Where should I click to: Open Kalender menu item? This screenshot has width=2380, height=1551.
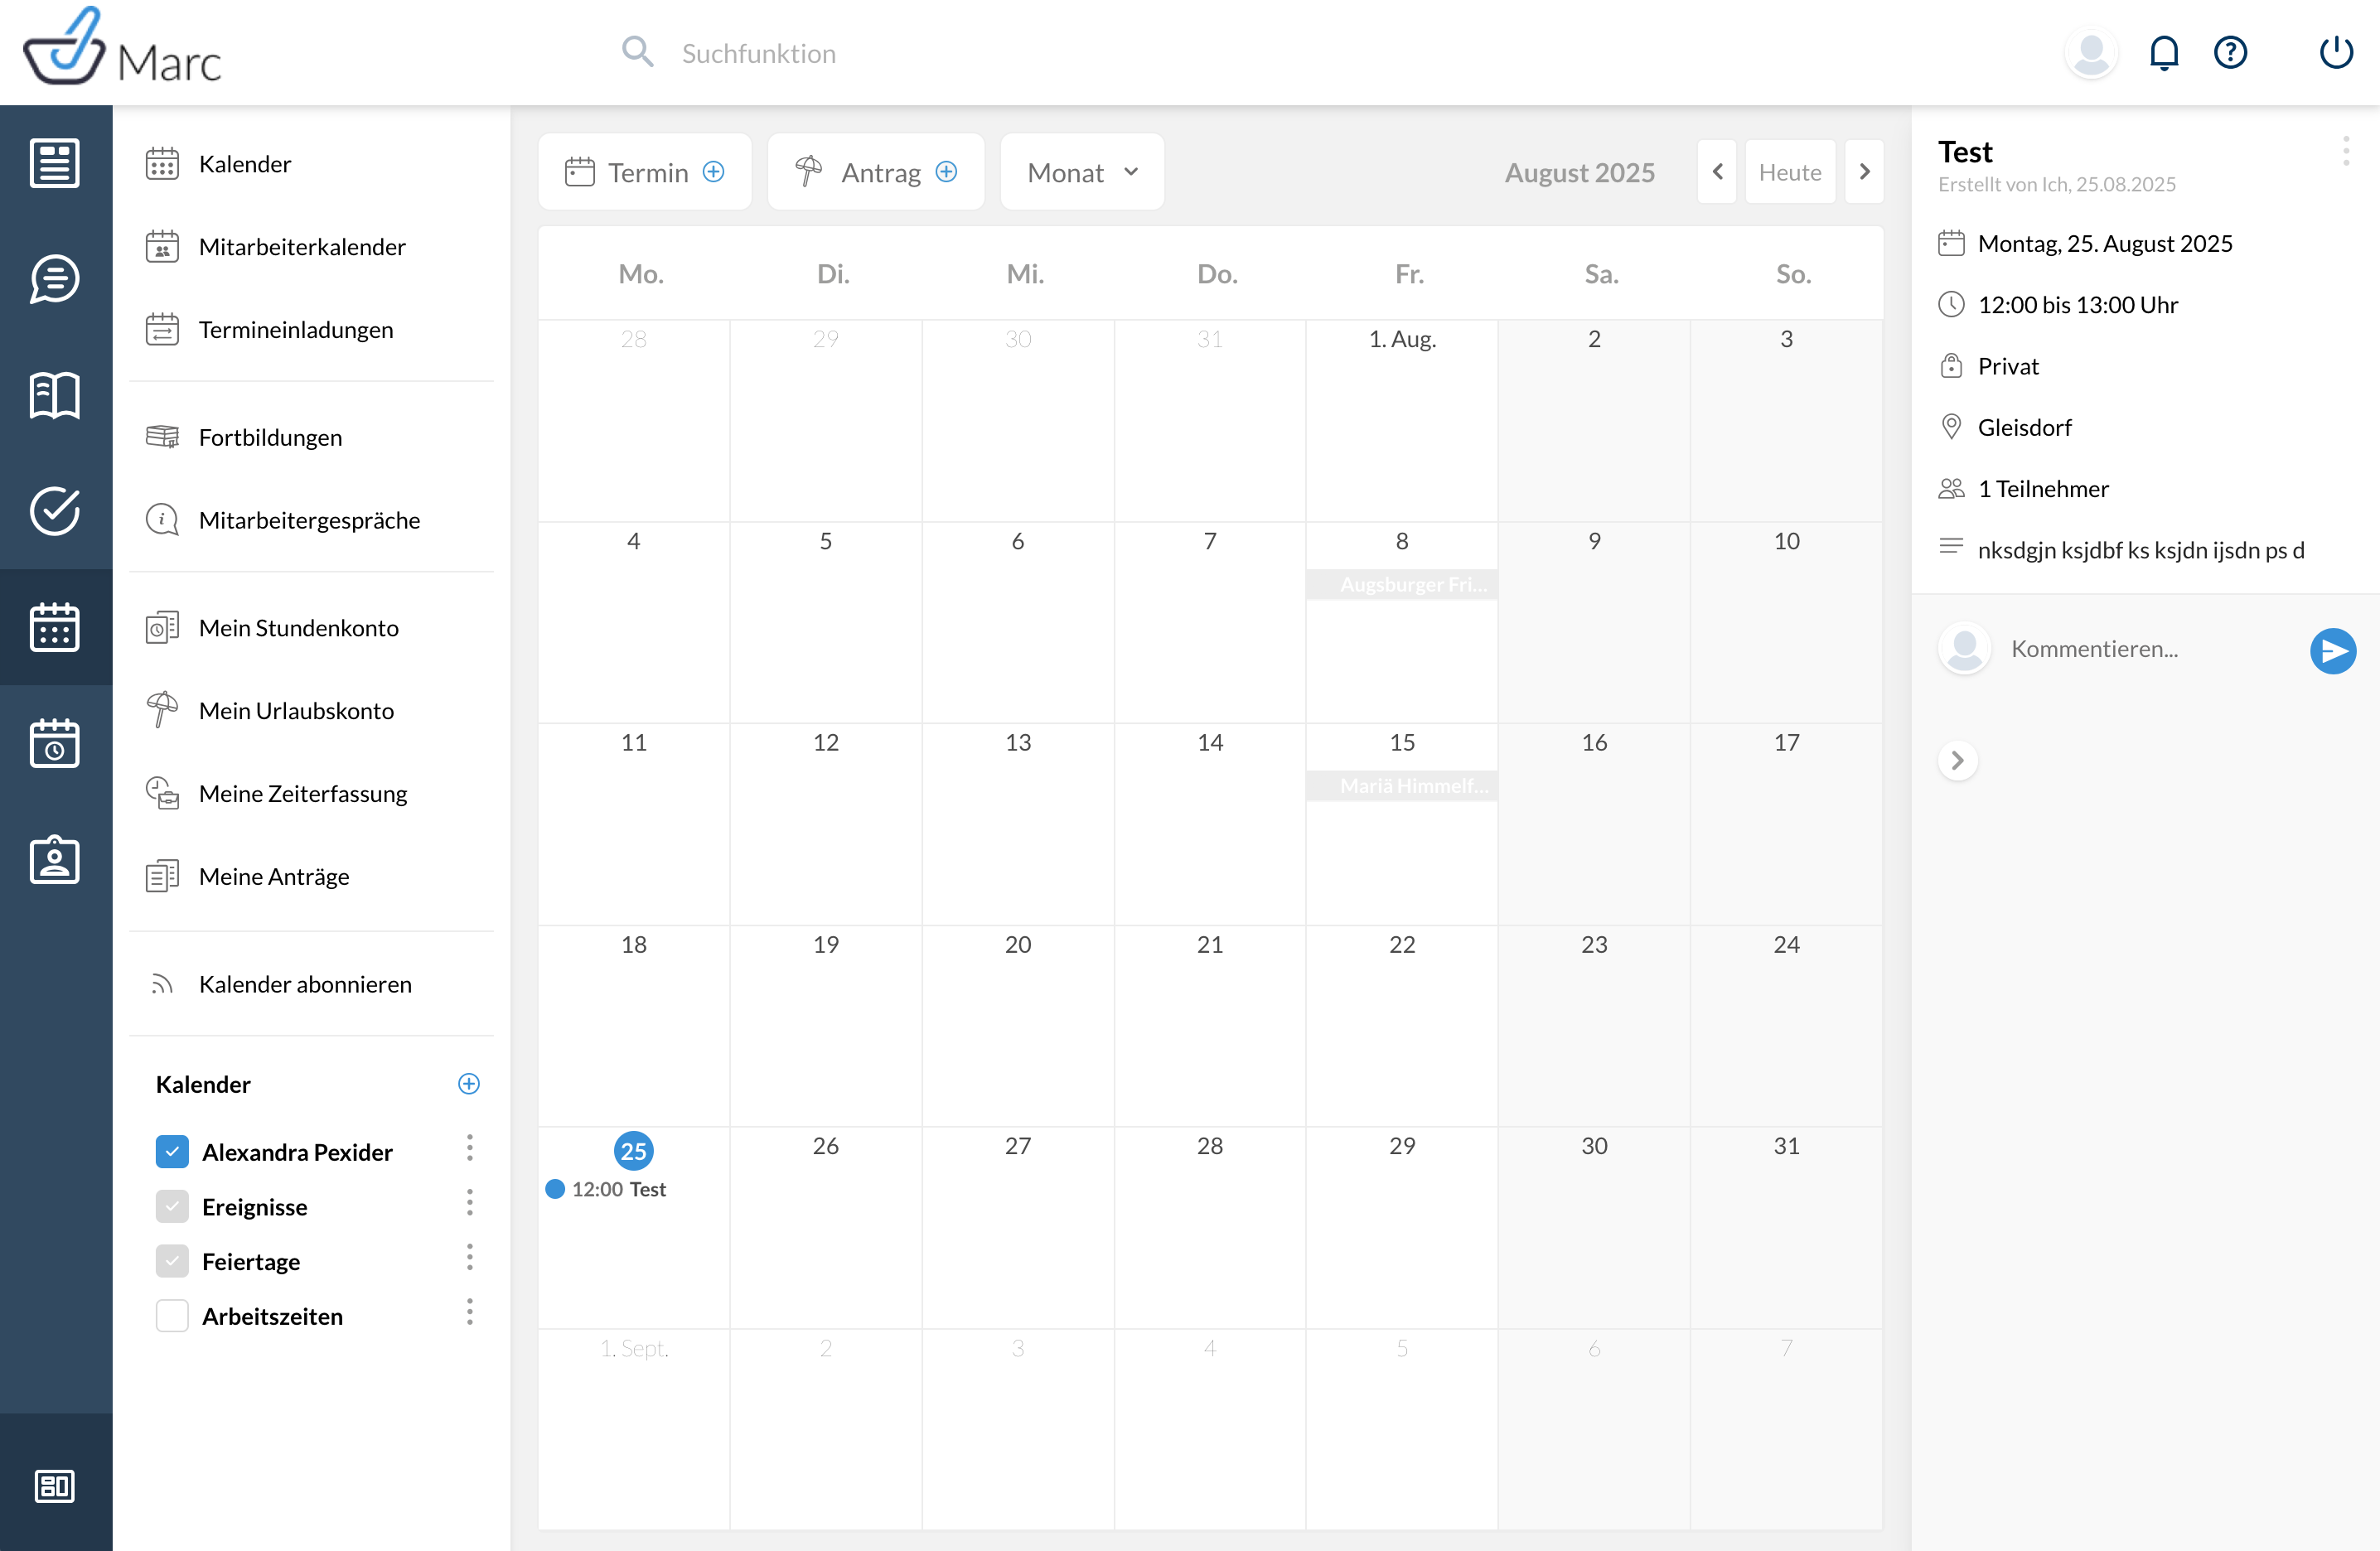[312, 164]
